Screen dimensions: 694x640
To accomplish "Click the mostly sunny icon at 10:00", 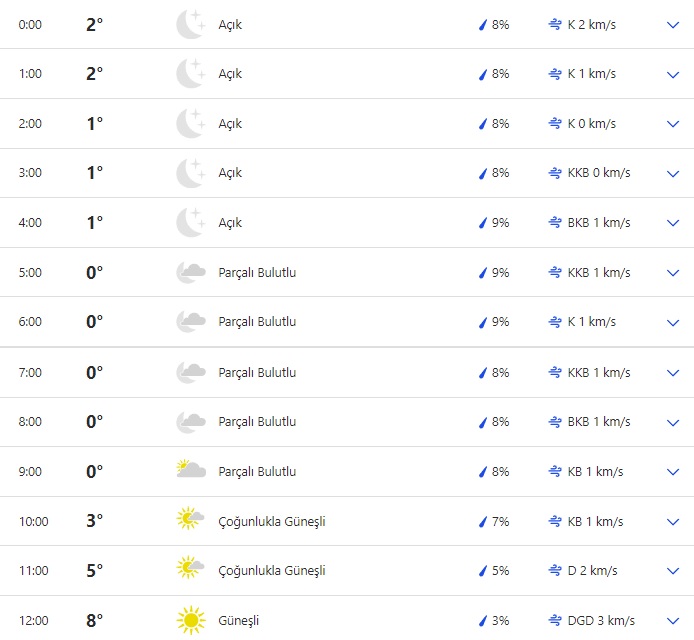I will tap(188, 521).
